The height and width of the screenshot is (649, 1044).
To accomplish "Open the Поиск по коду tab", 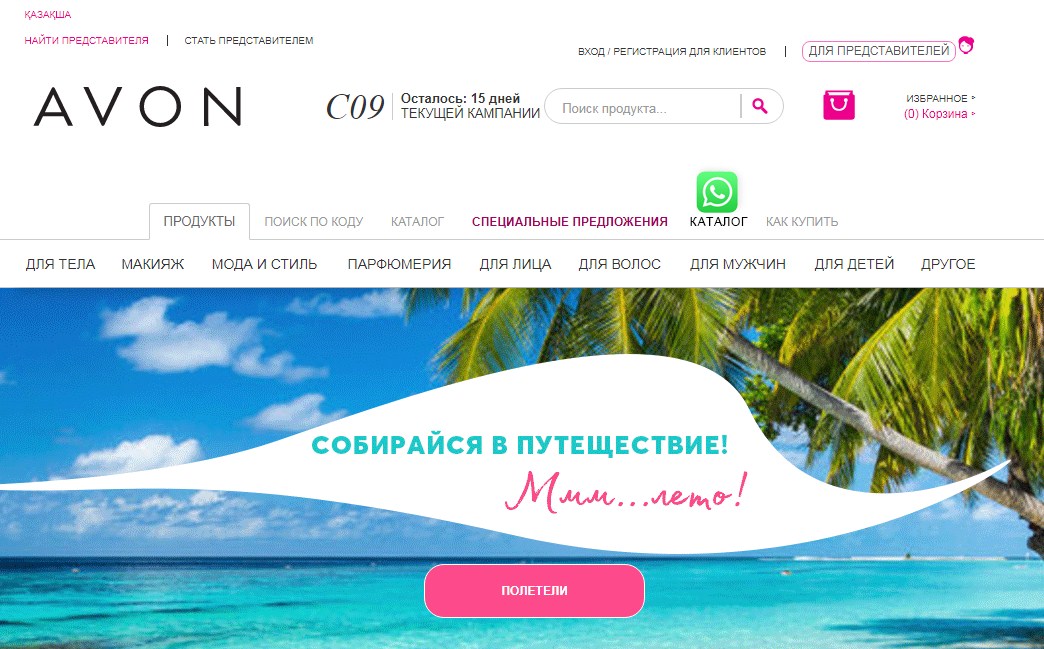I will (314, 222).
